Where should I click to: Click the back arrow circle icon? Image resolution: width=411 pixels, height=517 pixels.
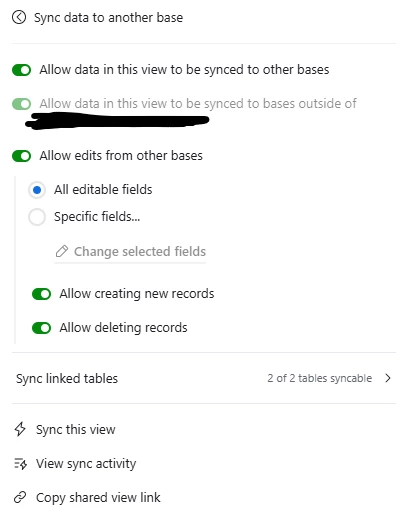click(x=19, y=17)
